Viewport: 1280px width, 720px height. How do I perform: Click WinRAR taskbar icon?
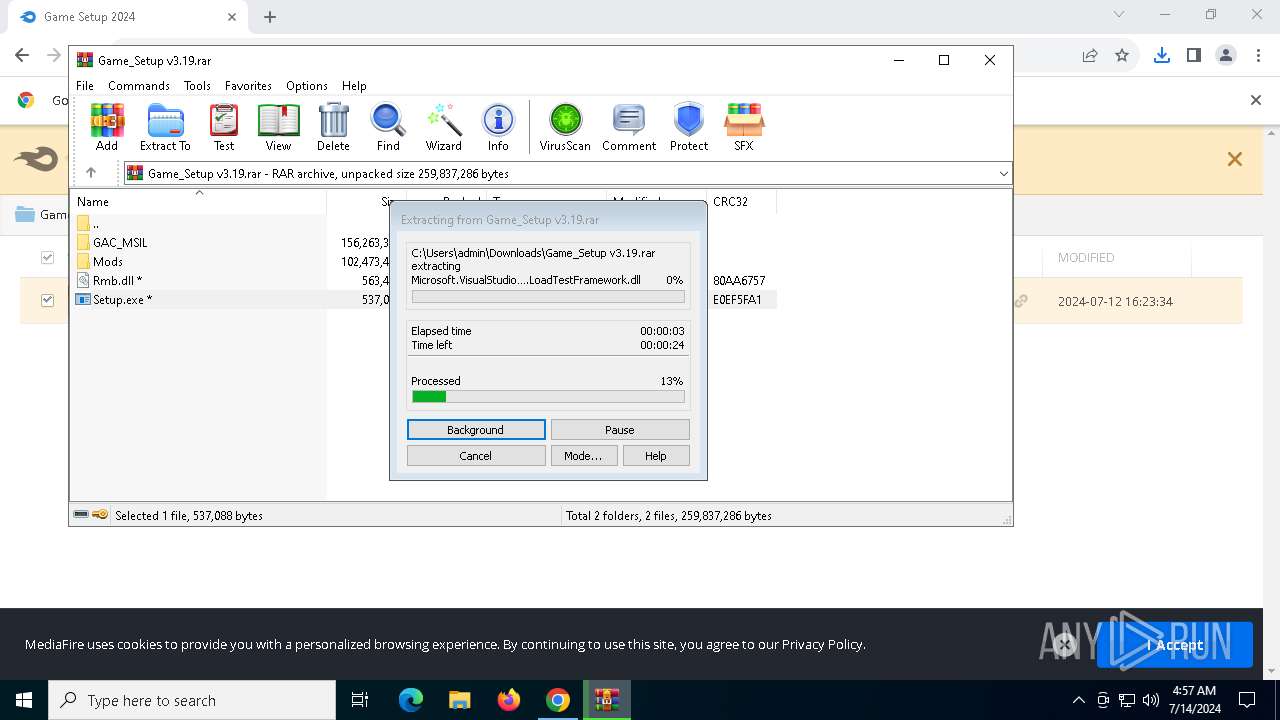coord(607,700)
